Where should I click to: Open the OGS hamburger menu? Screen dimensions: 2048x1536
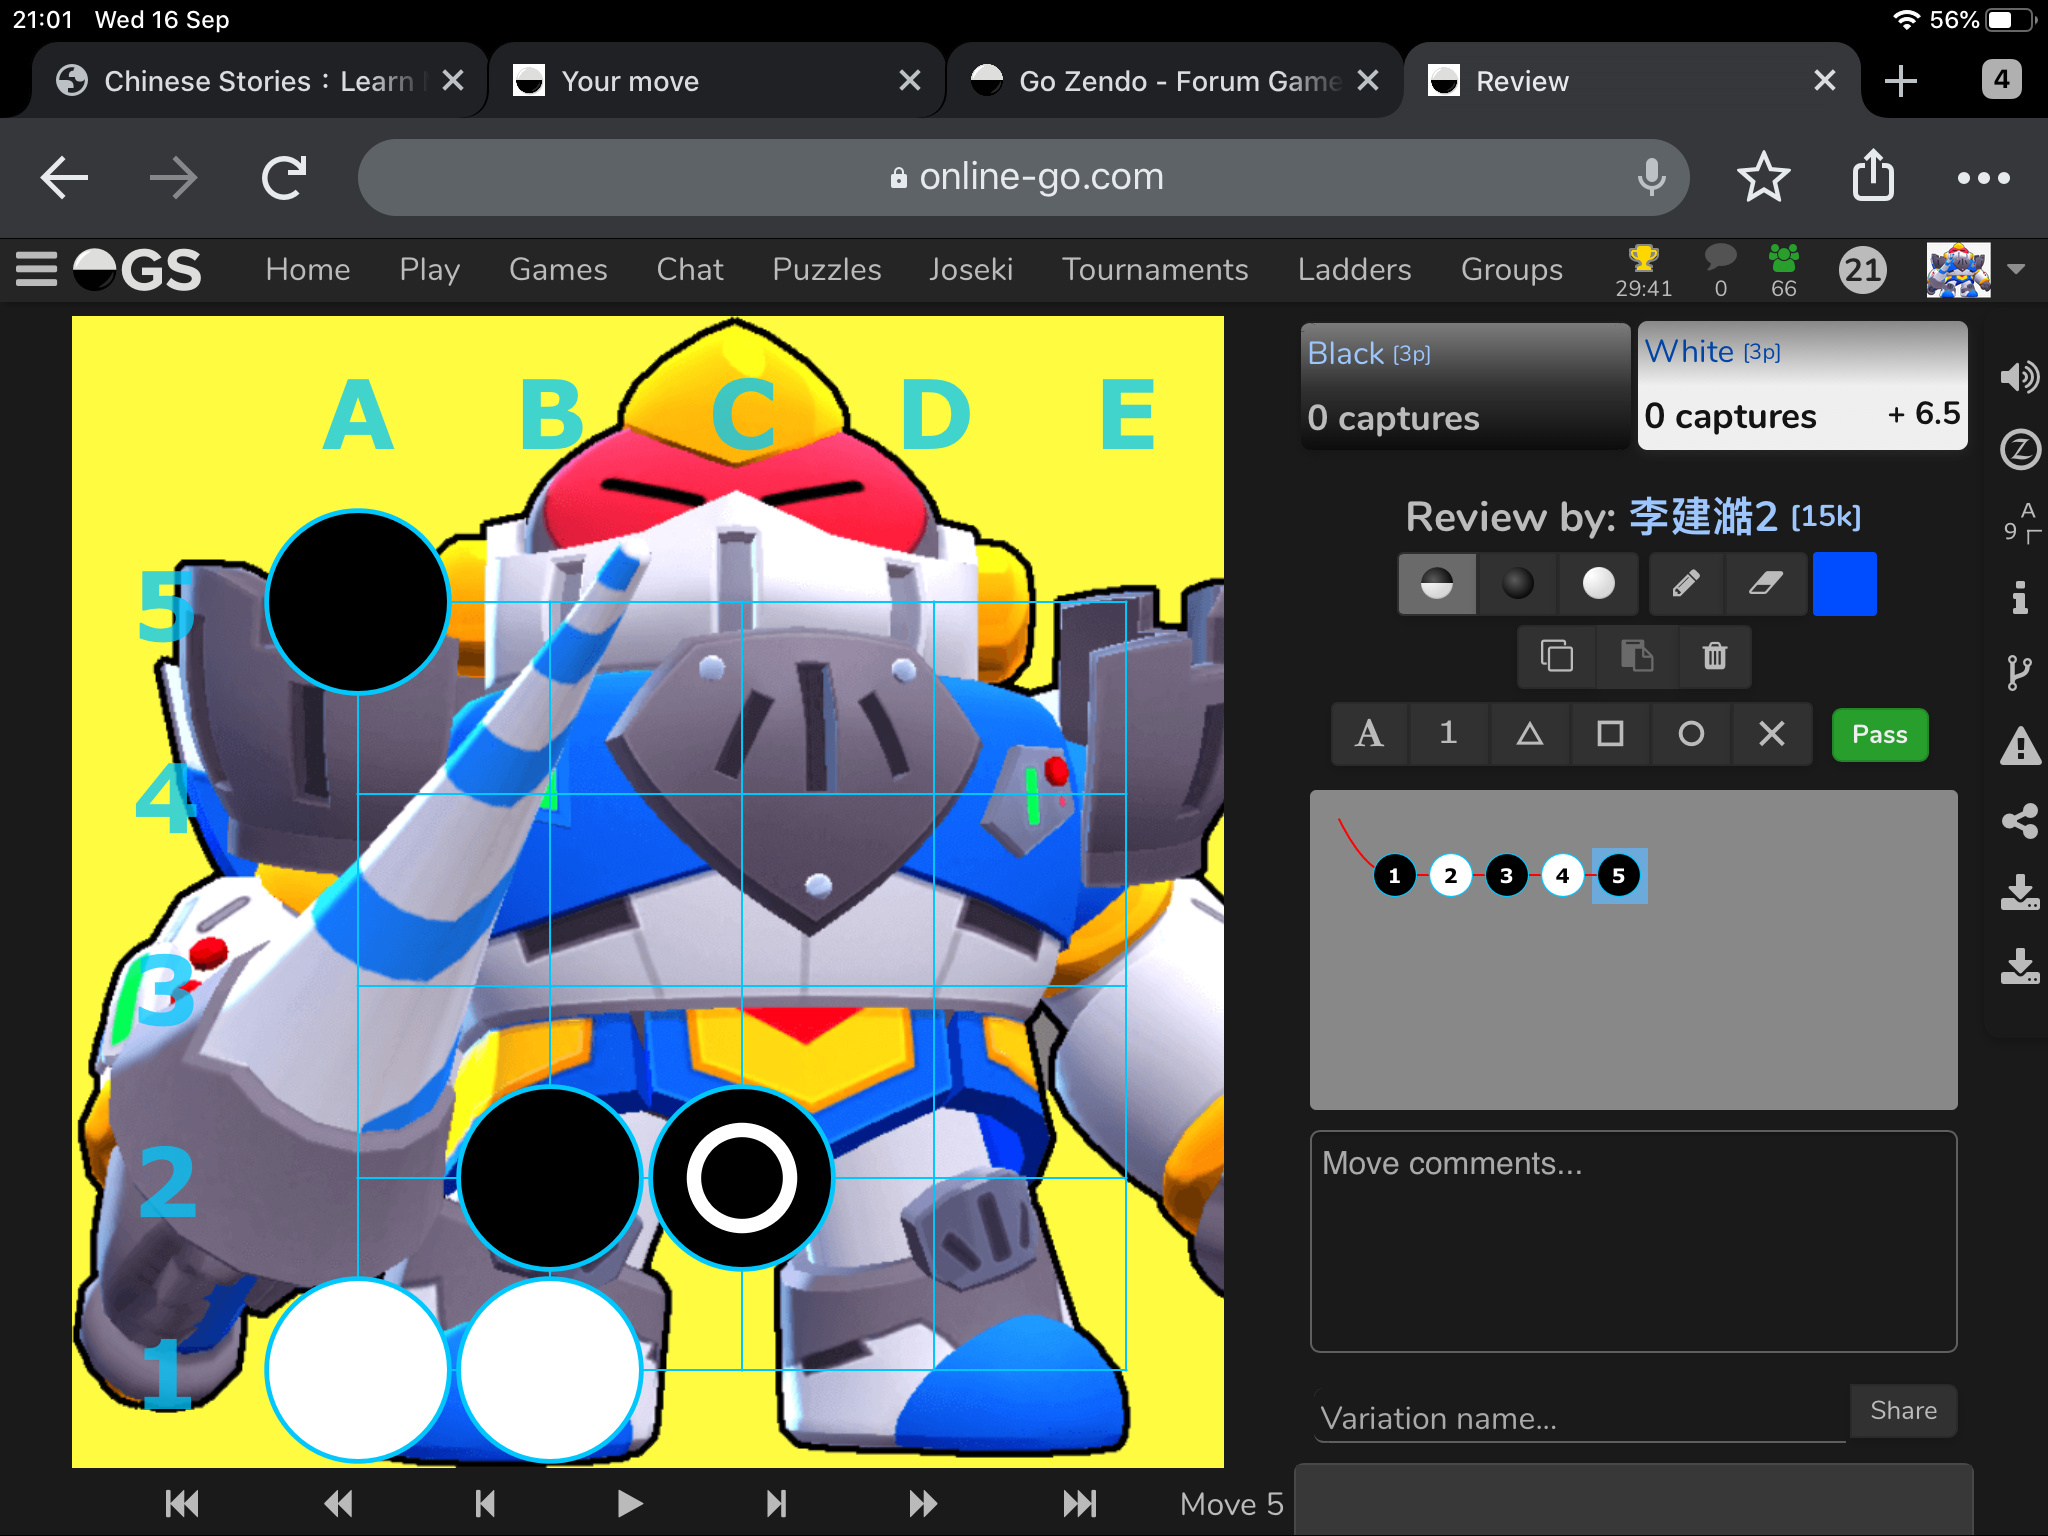tap(37, 269)
